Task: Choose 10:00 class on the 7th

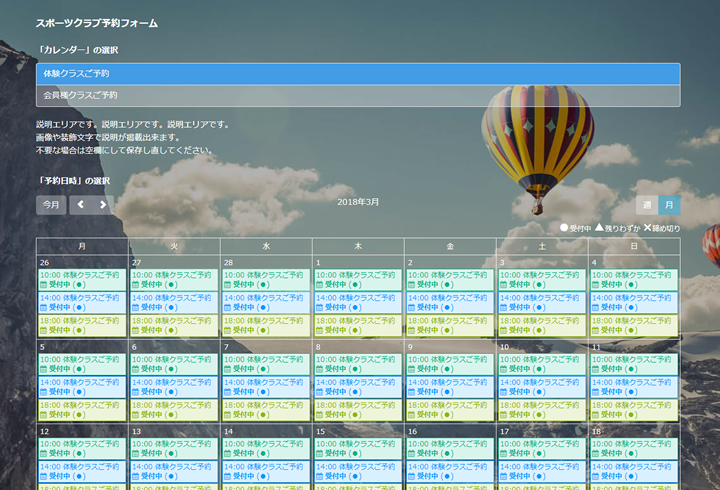Action: (265, 363)
